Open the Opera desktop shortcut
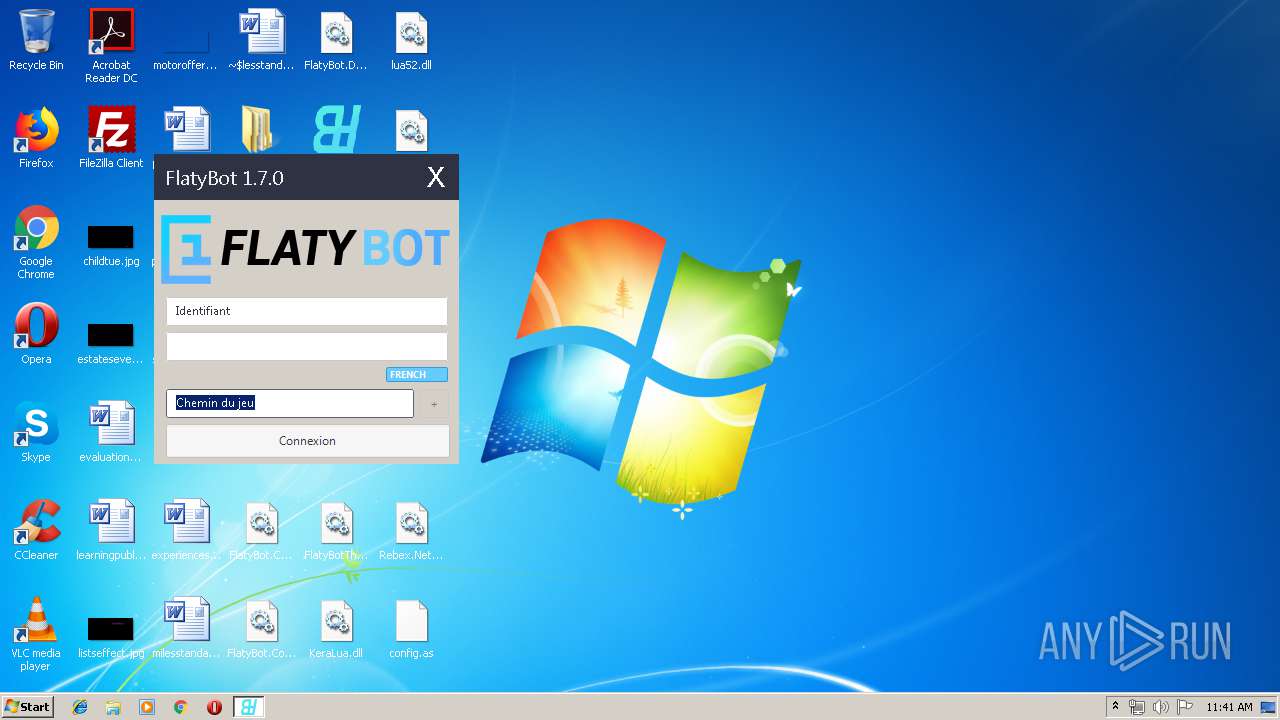1280x720 pixels. click(36, 334)
